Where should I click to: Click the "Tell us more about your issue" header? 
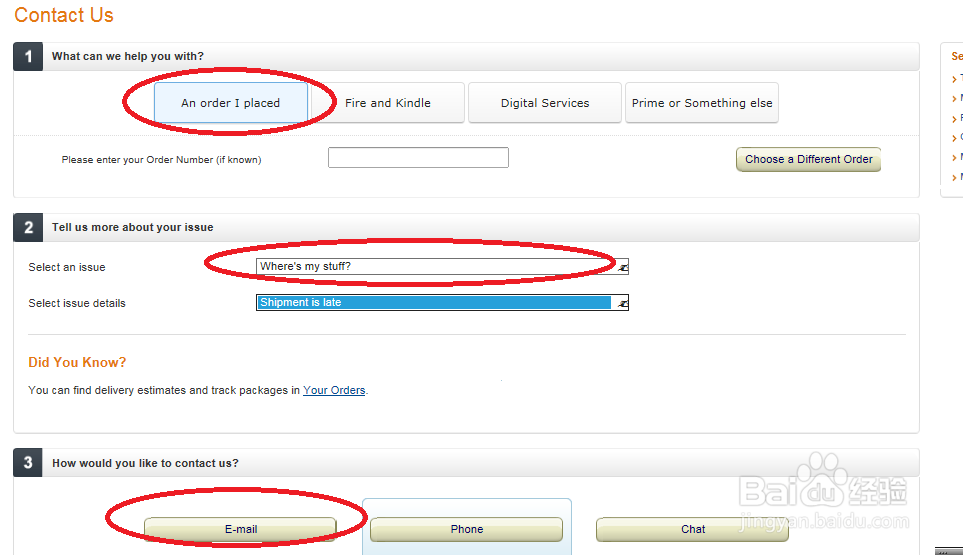point(132,227)
